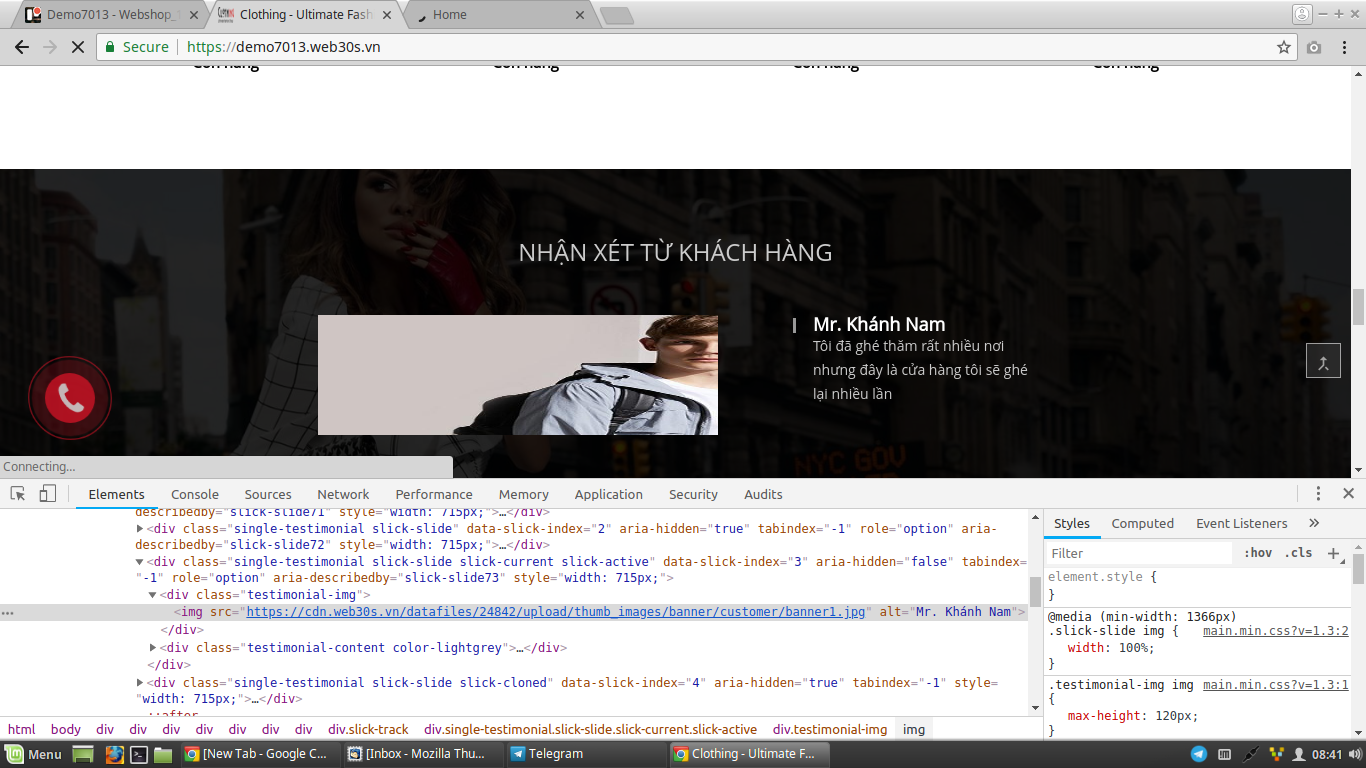This screenshot has width=1366, height=768.
Task: Switch to the Telegram taskbar window
Action: point(584,754)
